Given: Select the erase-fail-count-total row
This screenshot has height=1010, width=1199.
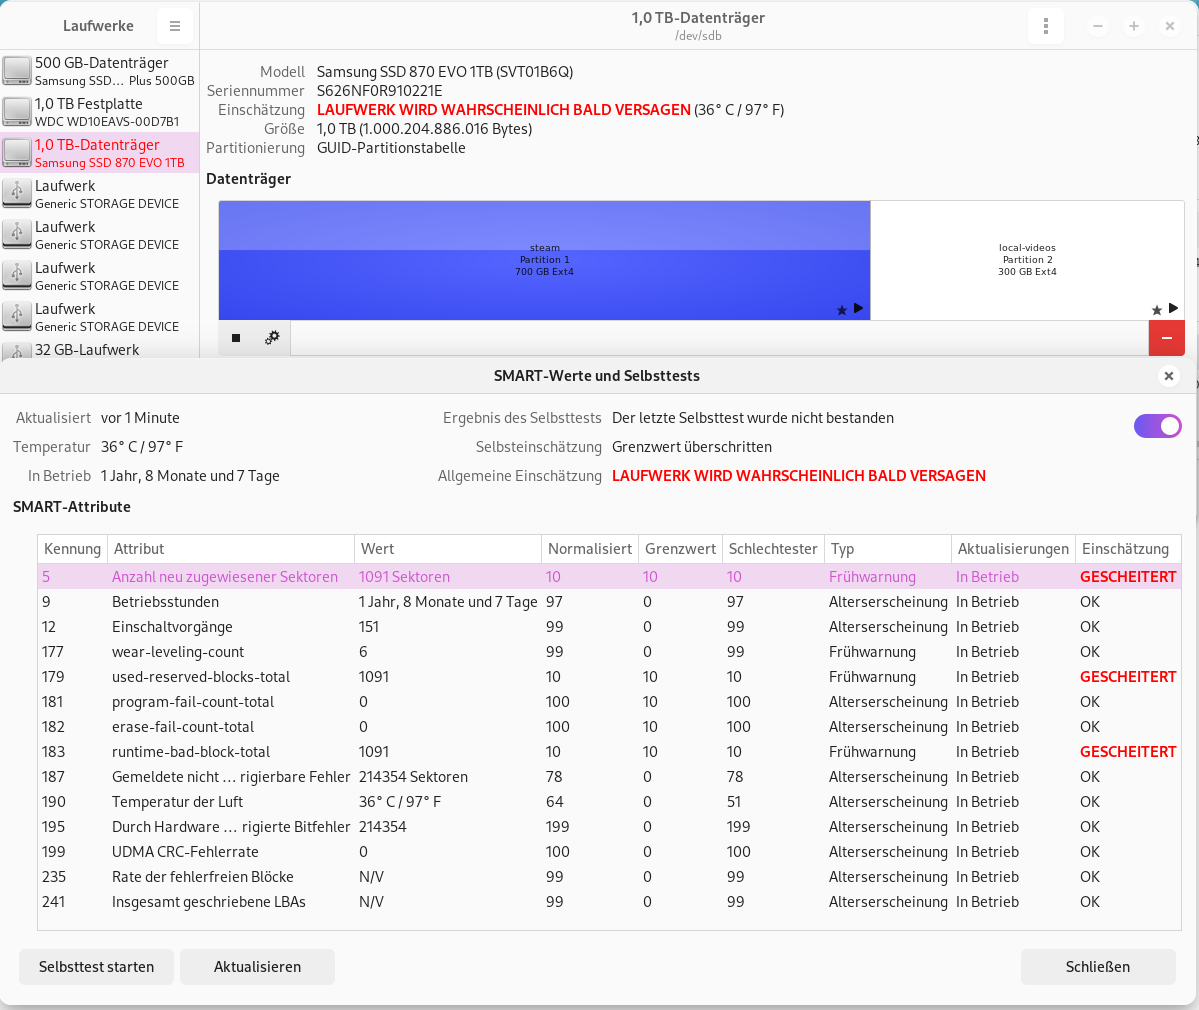Looking at the screenshot, I should 609,726.
